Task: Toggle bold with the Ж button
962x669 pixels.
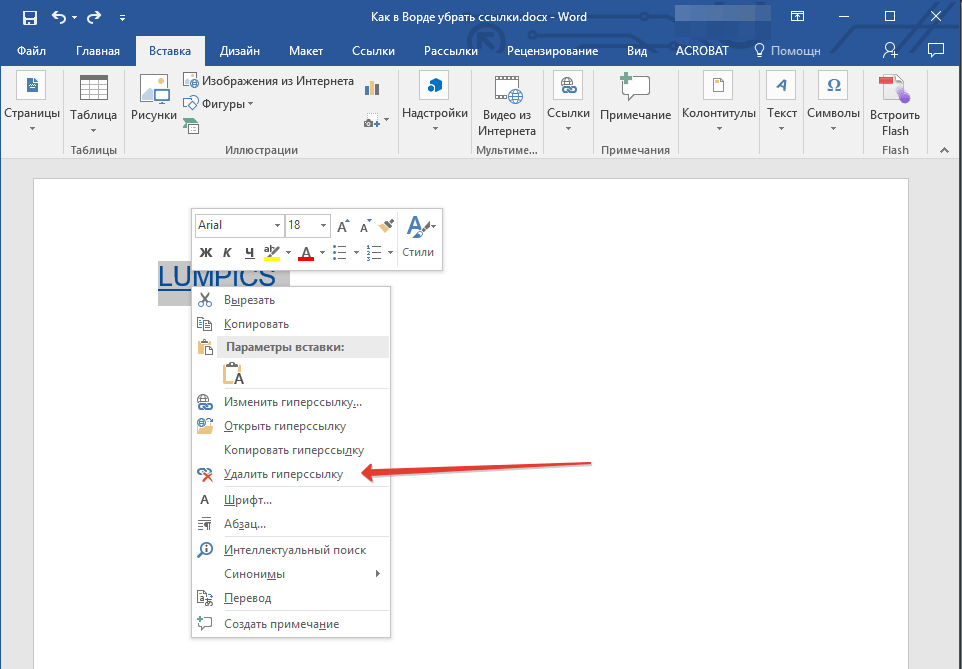Action: [x=206, y=252]
